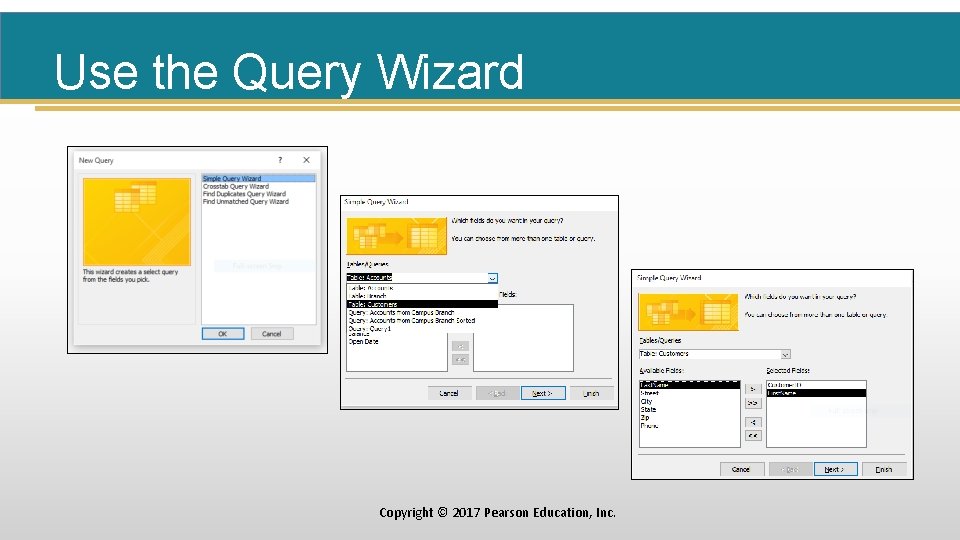Image resolution: width=960 pixels, height=540 pixels.
Task: Click the remove field < button in right wizard
Action: pyautogui.click(x=753, y=422)
